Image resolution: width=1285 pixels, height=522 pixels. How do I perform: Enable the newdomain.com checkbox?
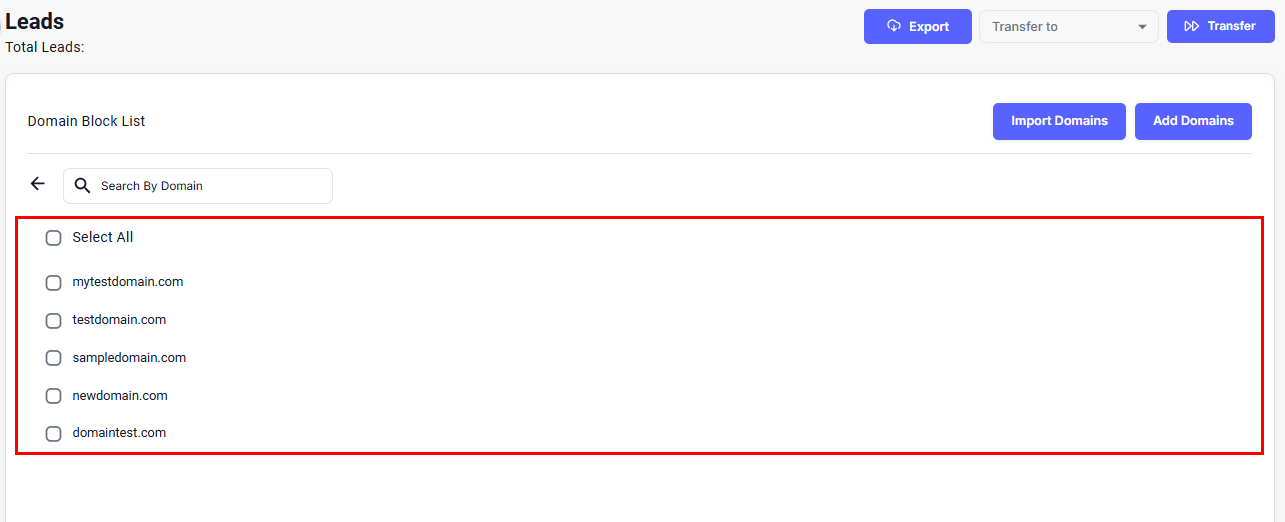click(x=54, y=396)
